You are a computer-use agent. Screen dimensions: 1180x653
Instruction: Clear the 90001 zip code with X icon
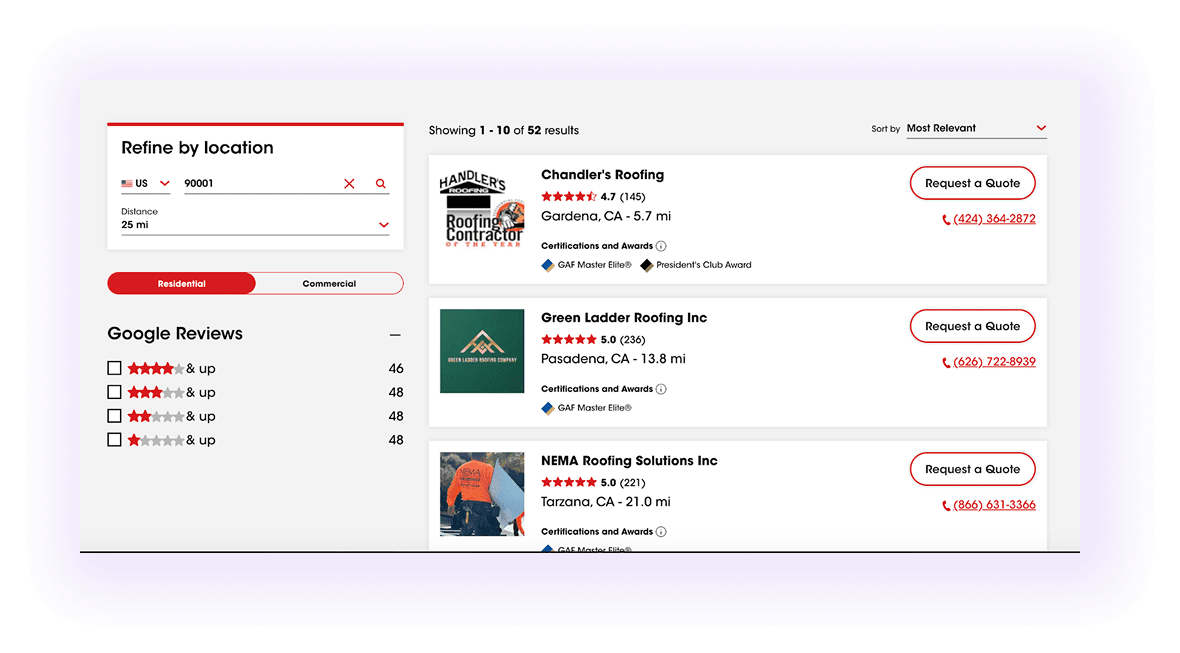click(349, 184)
